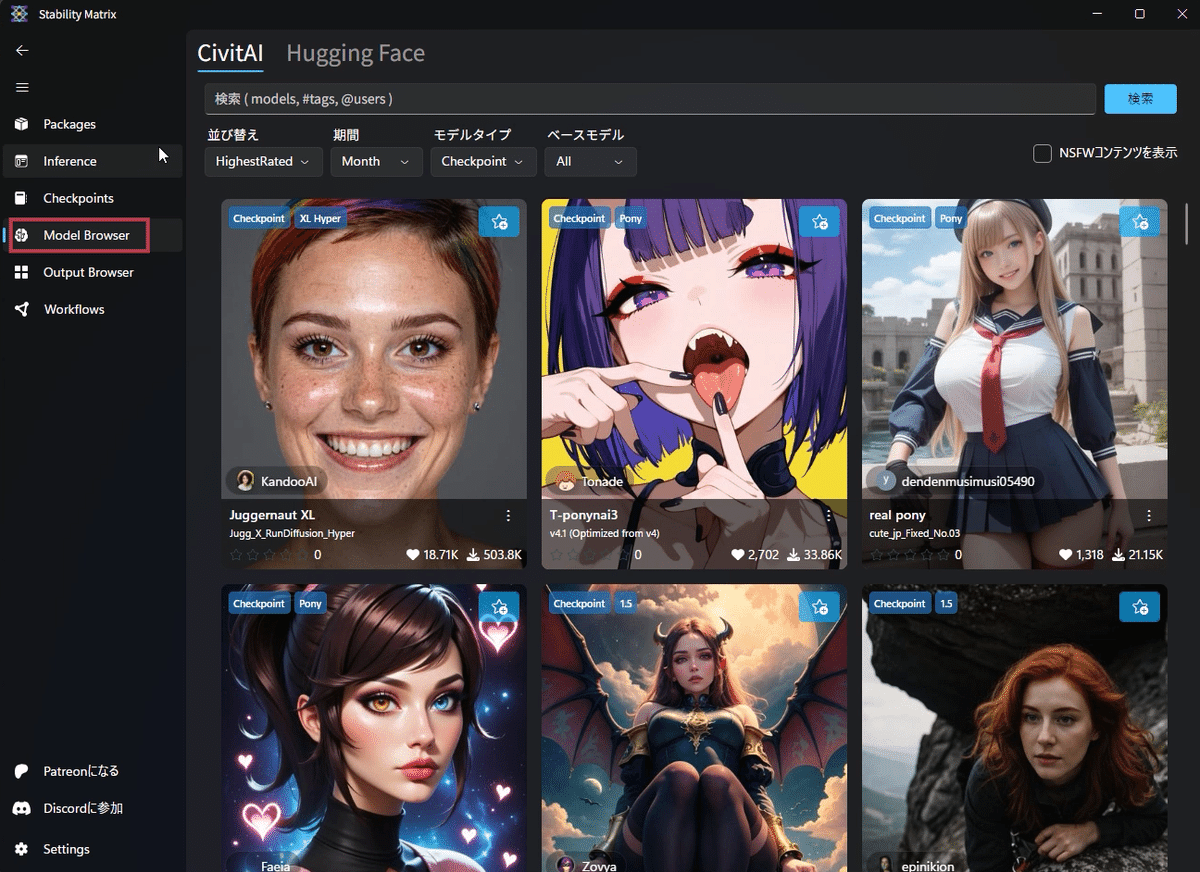1200x872 pixels.
Task: Open Output Browser in sidebar
Action: coord(93,272)
